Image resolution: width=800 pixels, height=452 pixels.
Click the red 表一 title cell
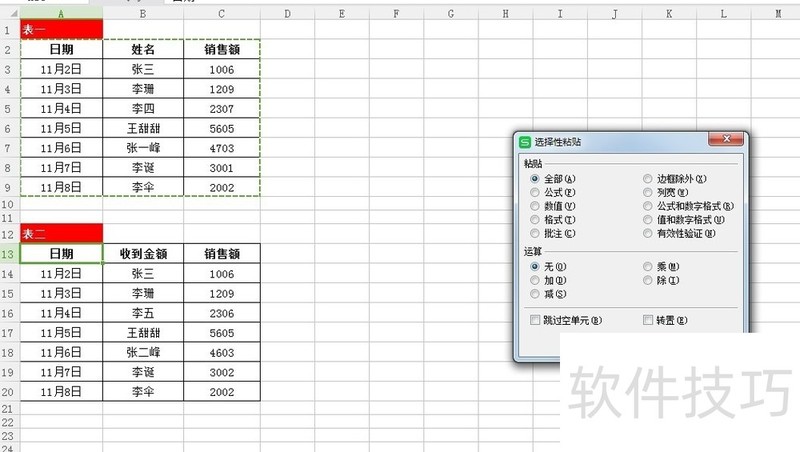(61, 30)
